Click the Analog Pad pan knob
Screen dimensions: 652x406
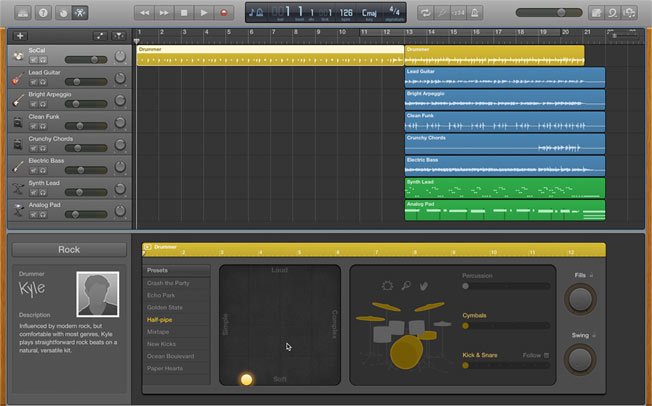coord(120,211)
